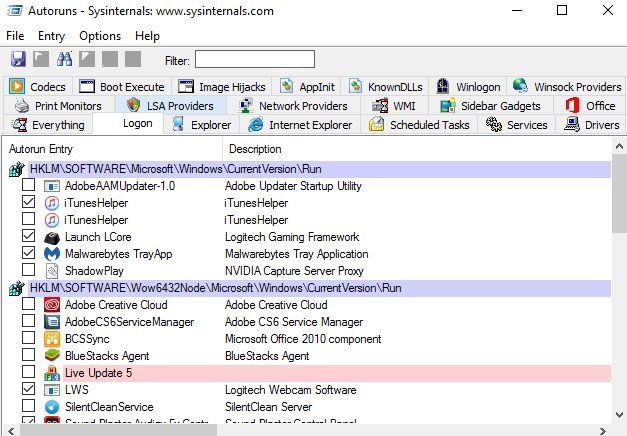Viewport: 627px width, 436px height.
Task: Enable the AdobeAAMUpdater-1.0 checkbox
Action: pyautogui.click(x=28, y=185)
